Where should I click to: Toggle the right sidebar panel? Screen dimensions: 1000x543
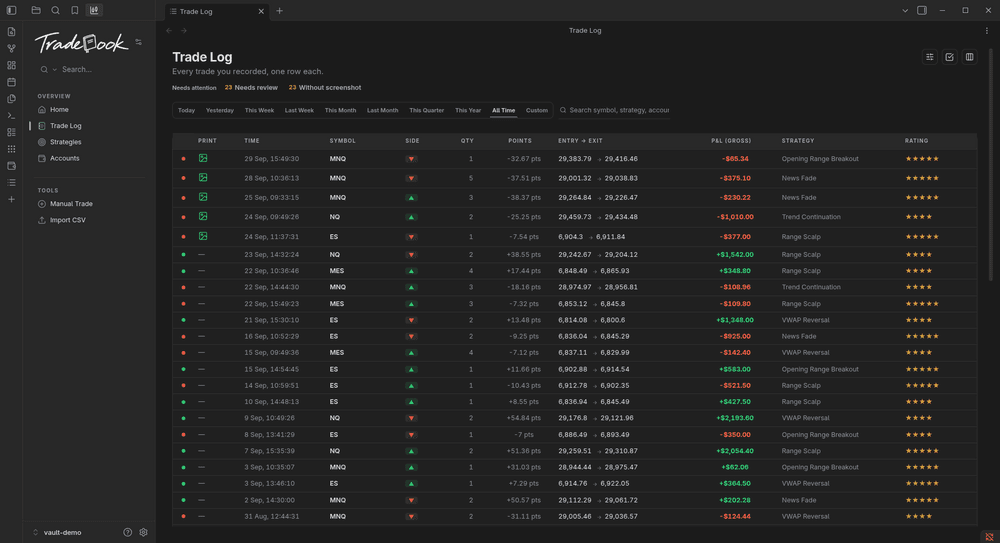tap(922, 10)
